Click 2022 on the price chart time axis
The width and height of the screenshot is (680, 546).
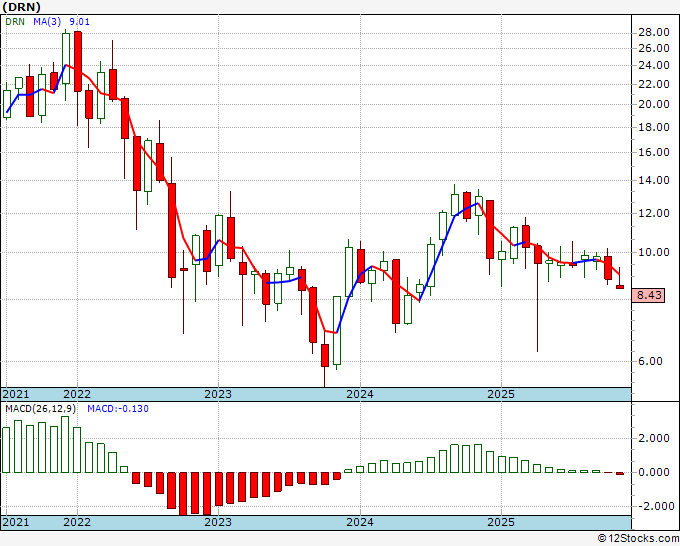[77, 394]
